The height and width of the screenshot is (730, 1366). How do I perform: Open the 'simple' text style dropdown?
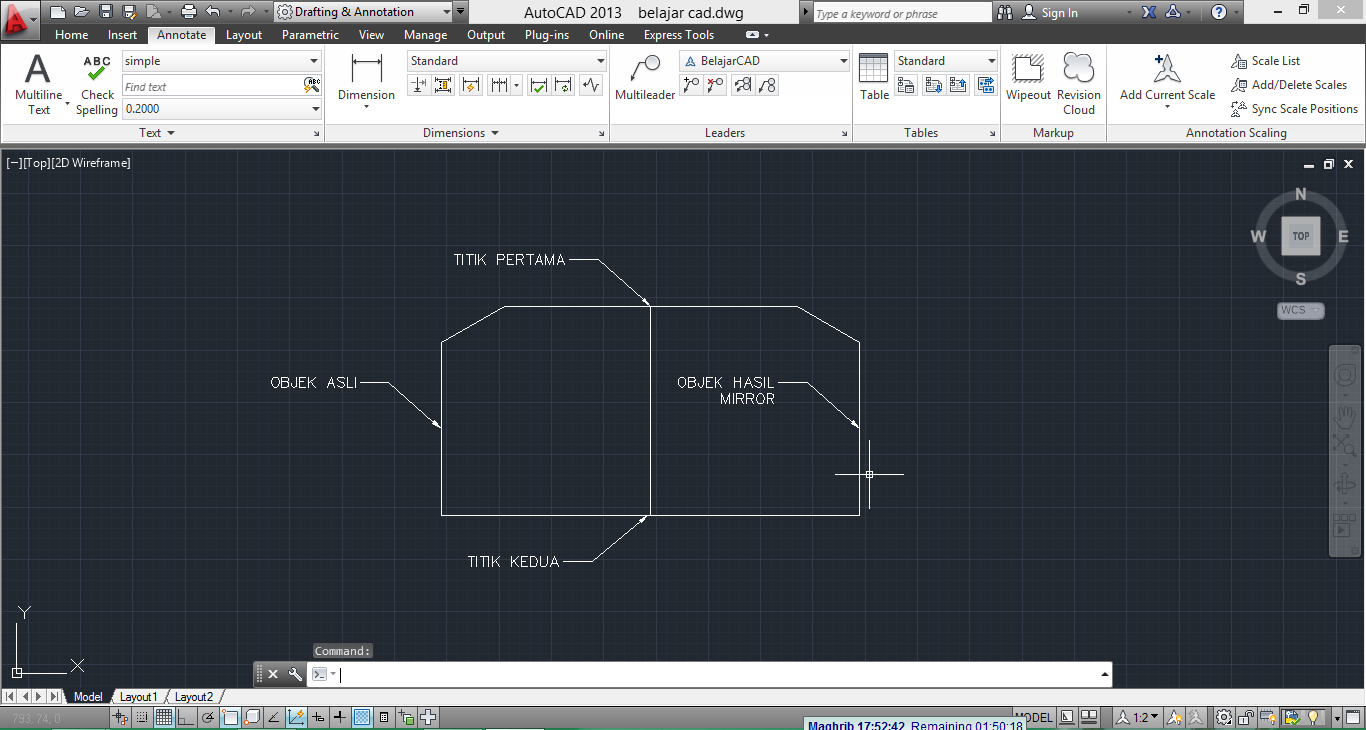point(313,60)
